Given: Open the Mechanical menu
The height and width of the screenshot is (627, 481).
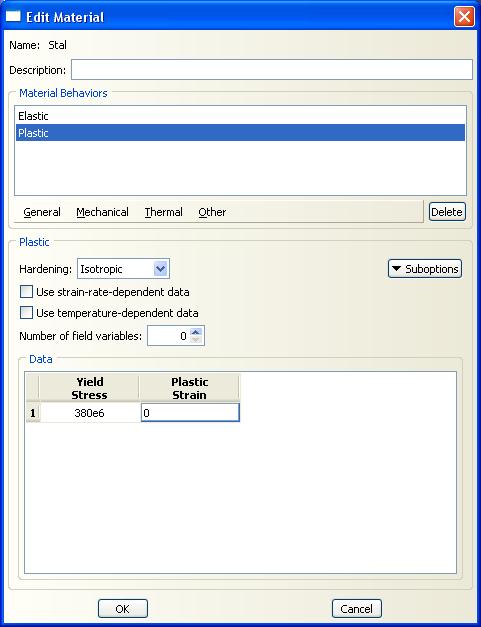Looking at the screenshot, I should tap(102, 212).
